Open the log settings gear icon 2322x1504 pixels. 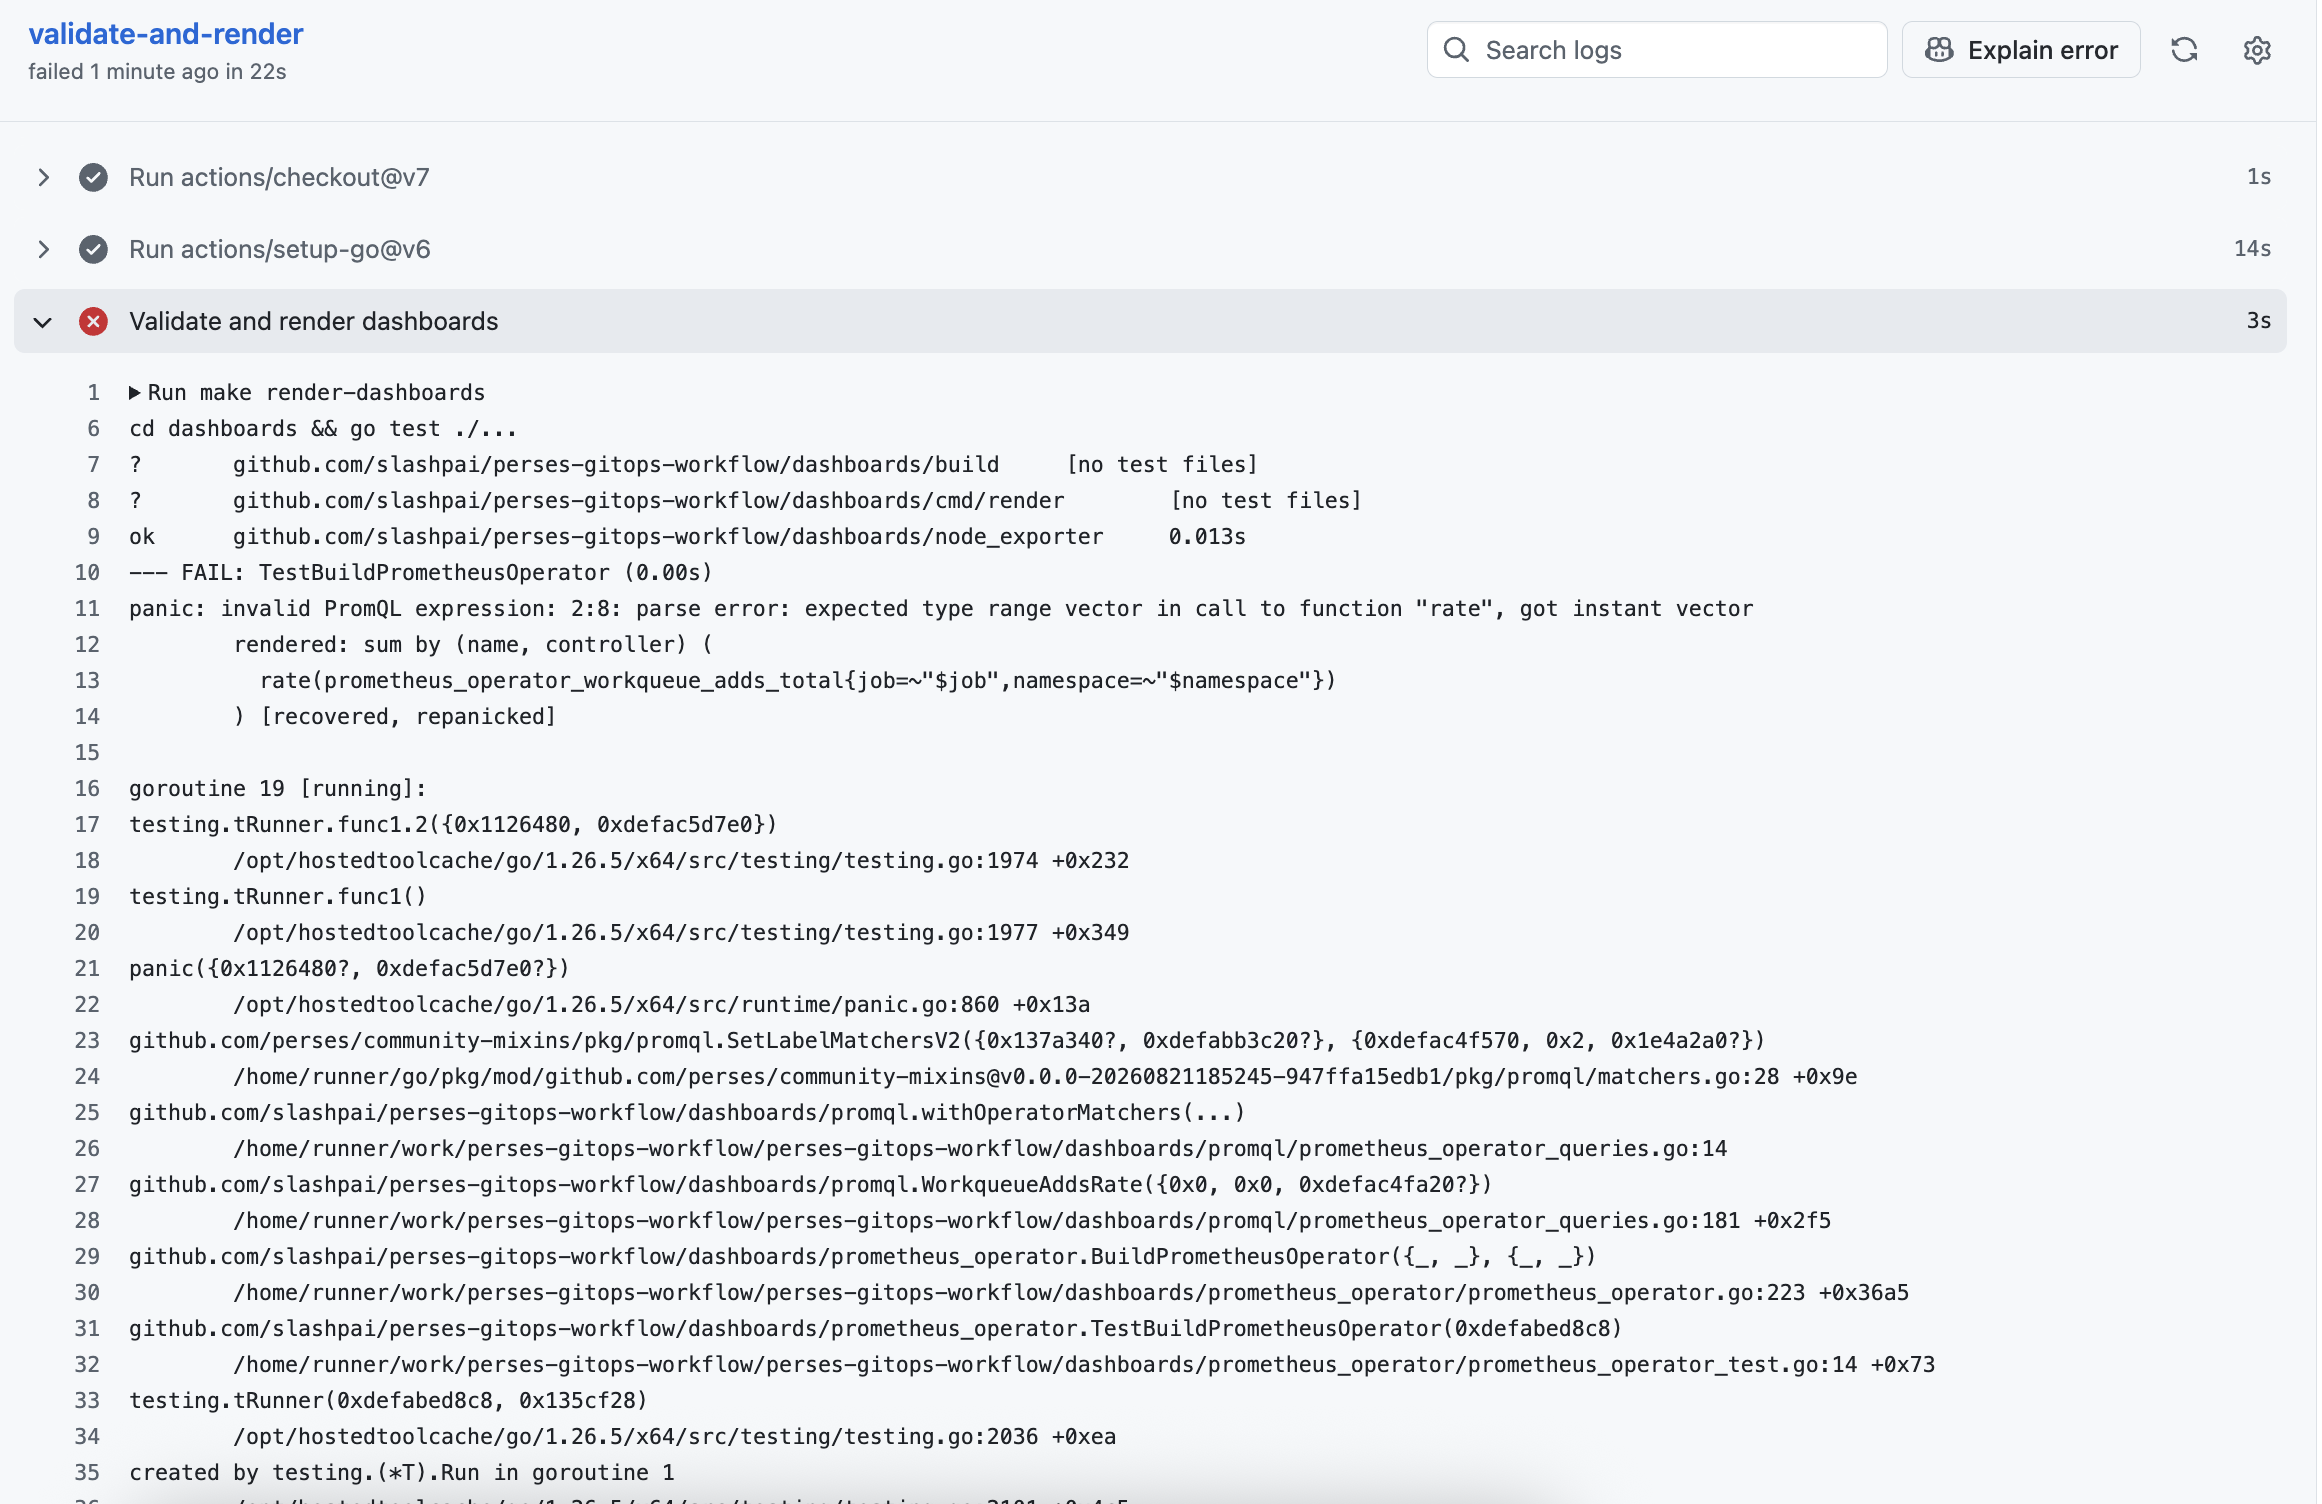(x=2257, y=50)
